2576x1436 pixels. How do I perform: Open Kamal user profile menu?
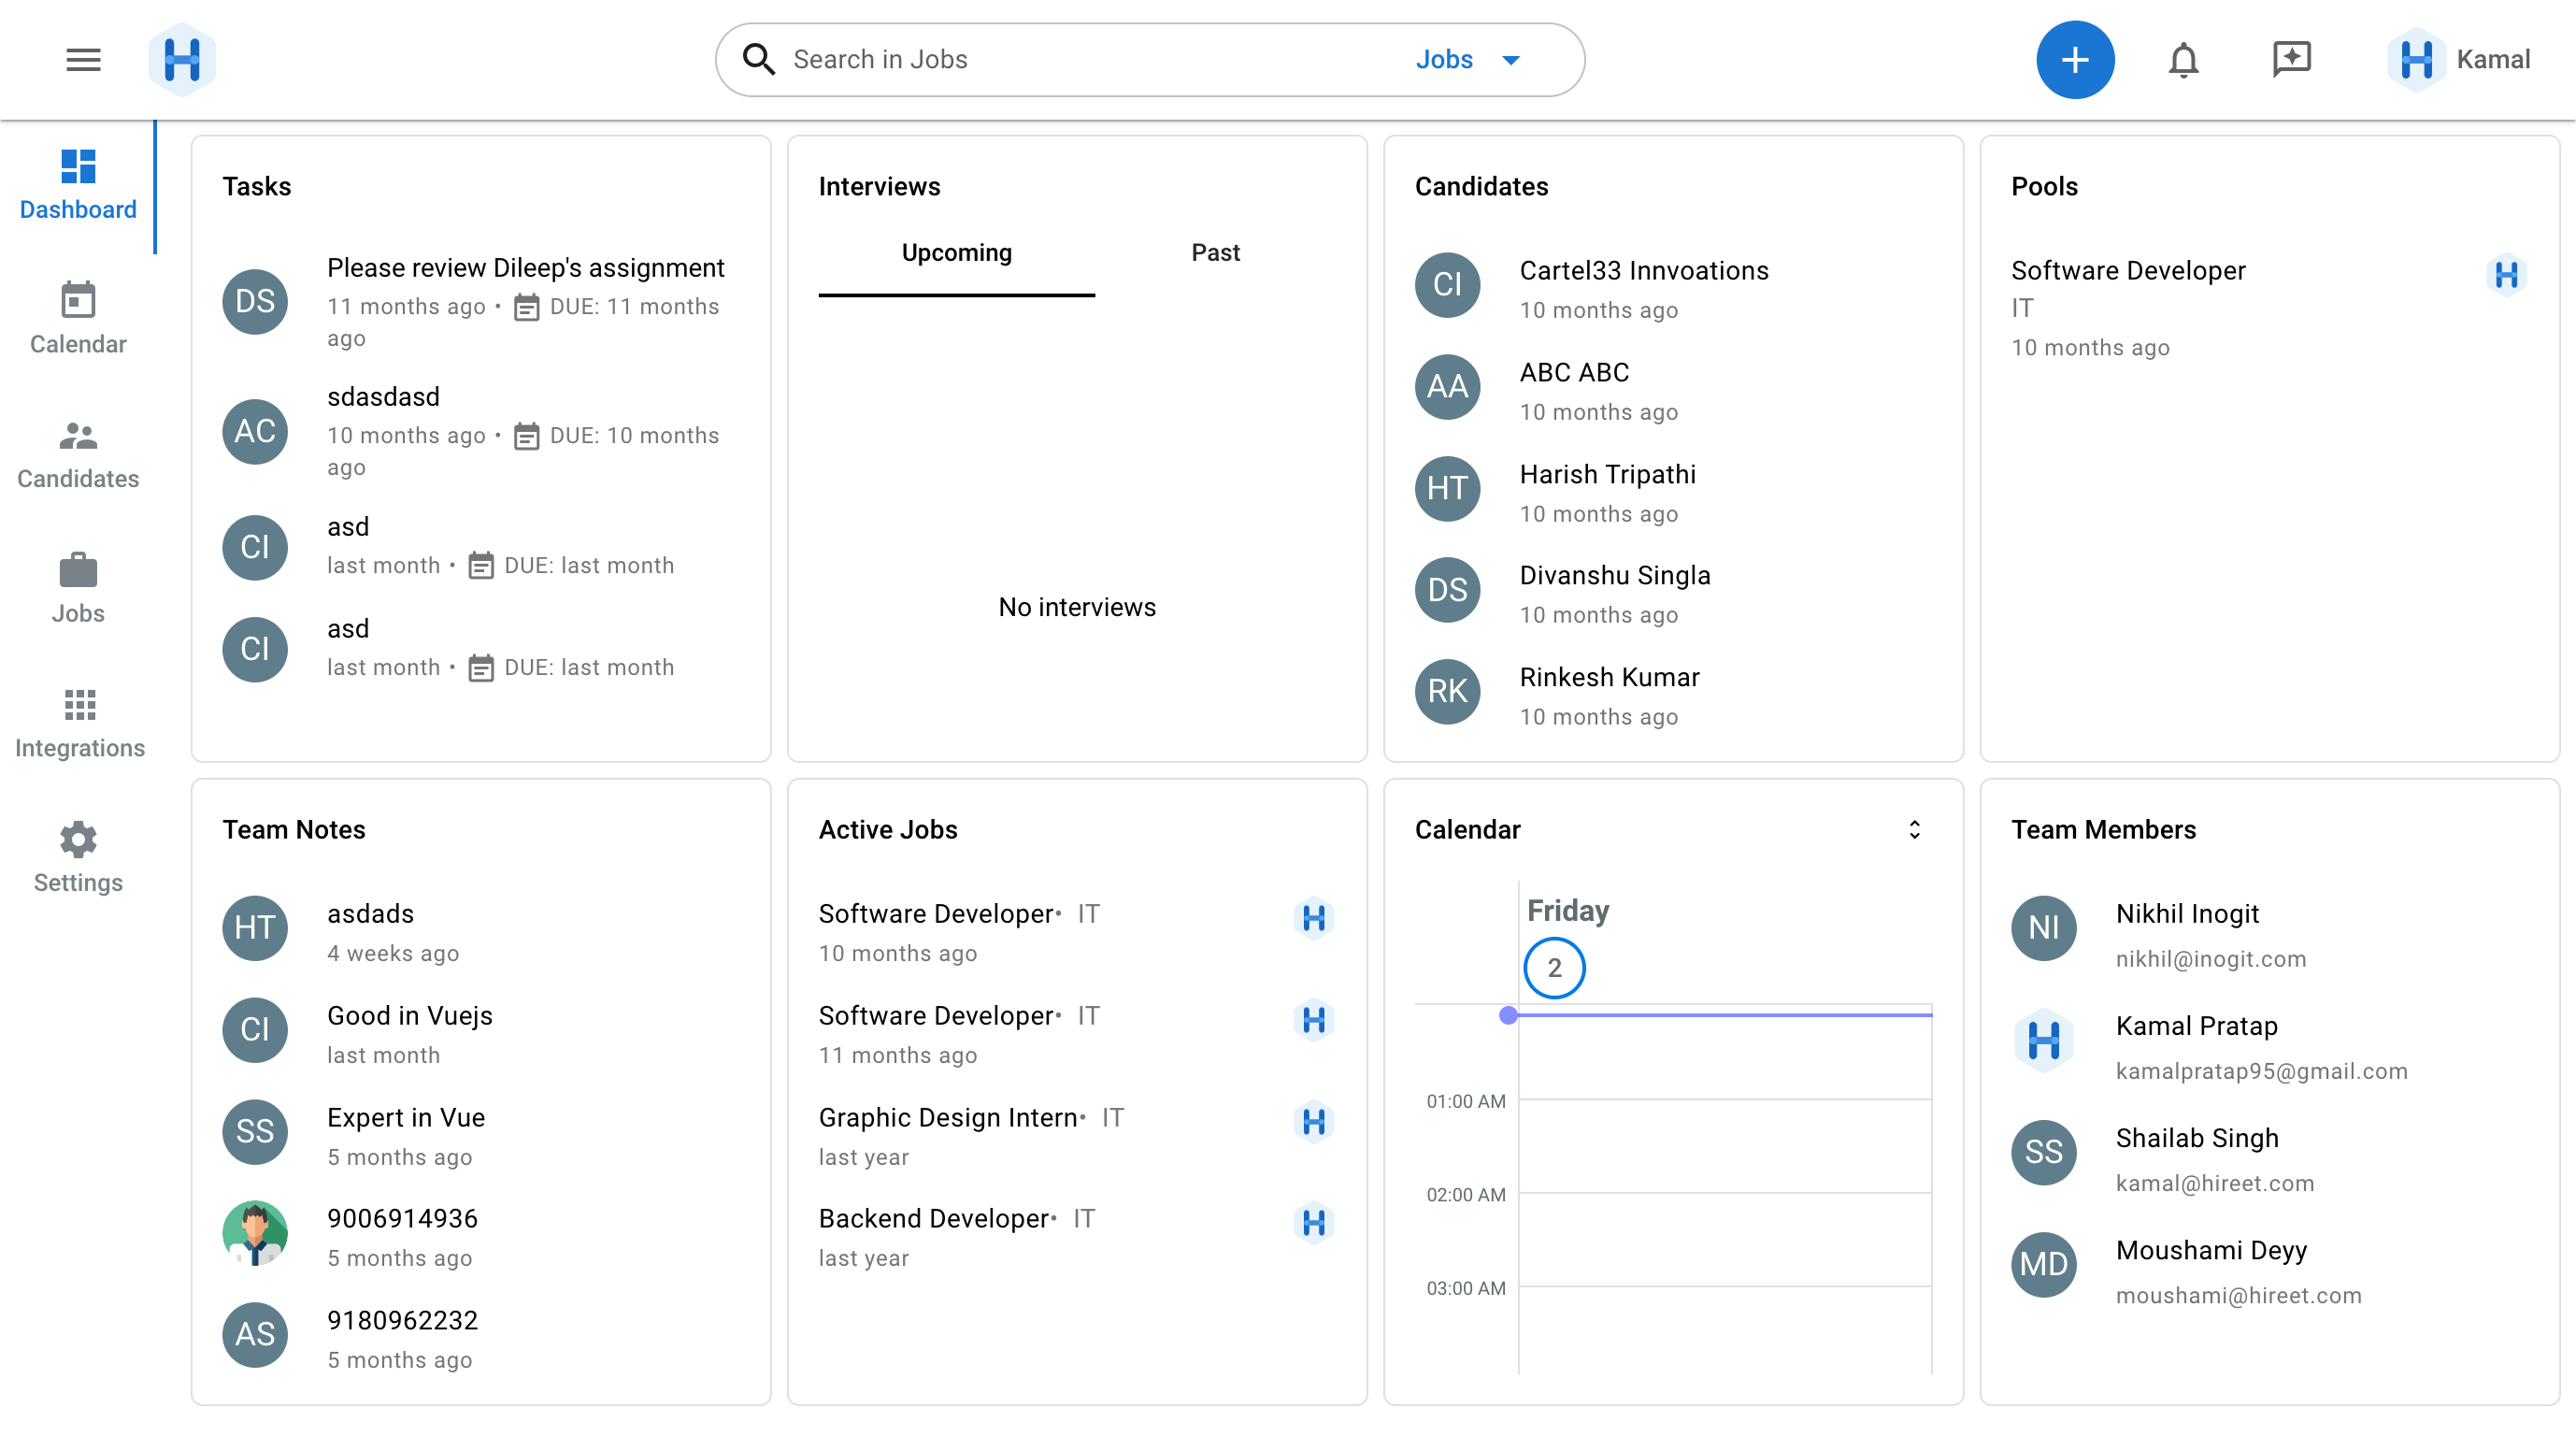(2458, 60)
